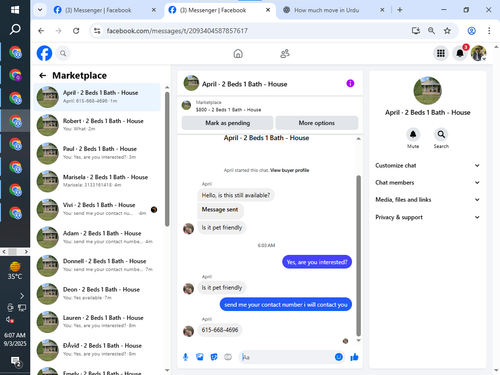Open the browser zoom magnifier icon
This screenshot has width=500, height=375.
tap(431, 31)
